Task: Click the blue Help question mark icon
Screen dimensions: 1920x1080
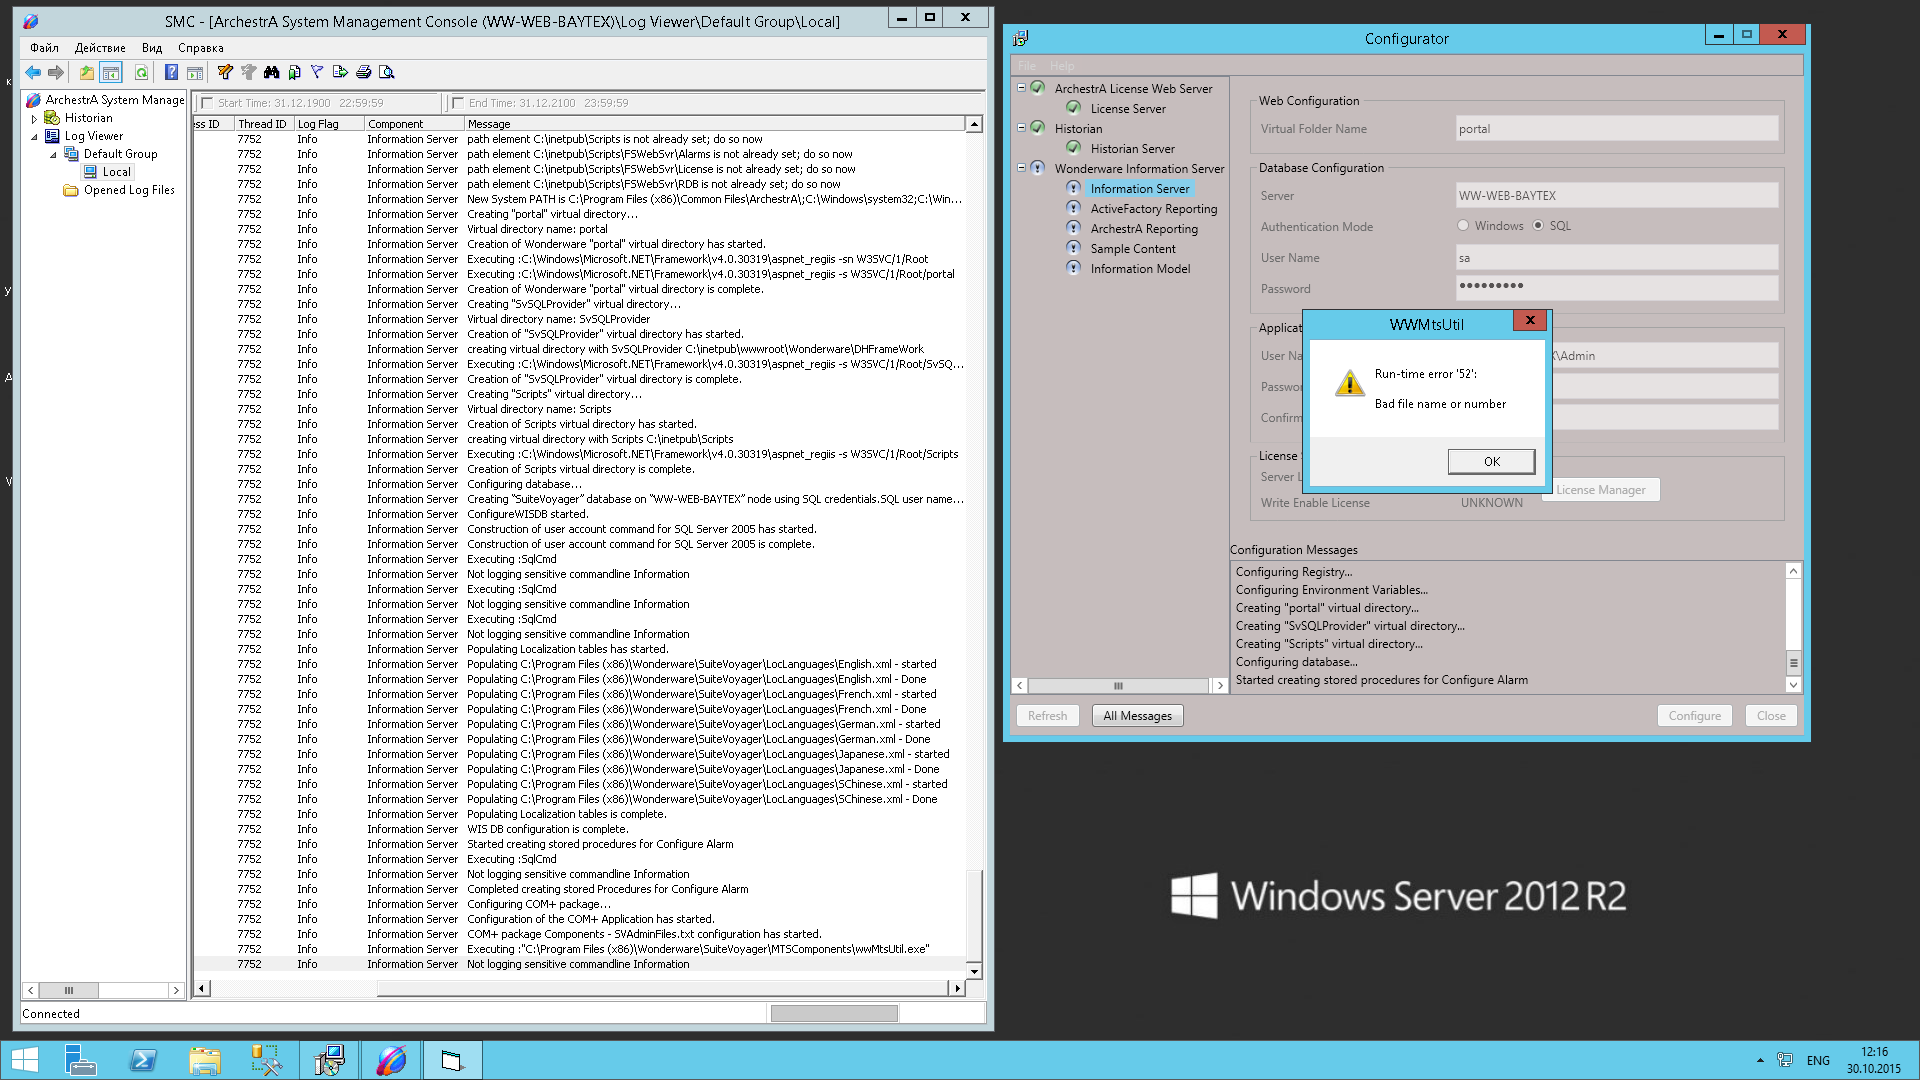Action: [x=171, y=72]
